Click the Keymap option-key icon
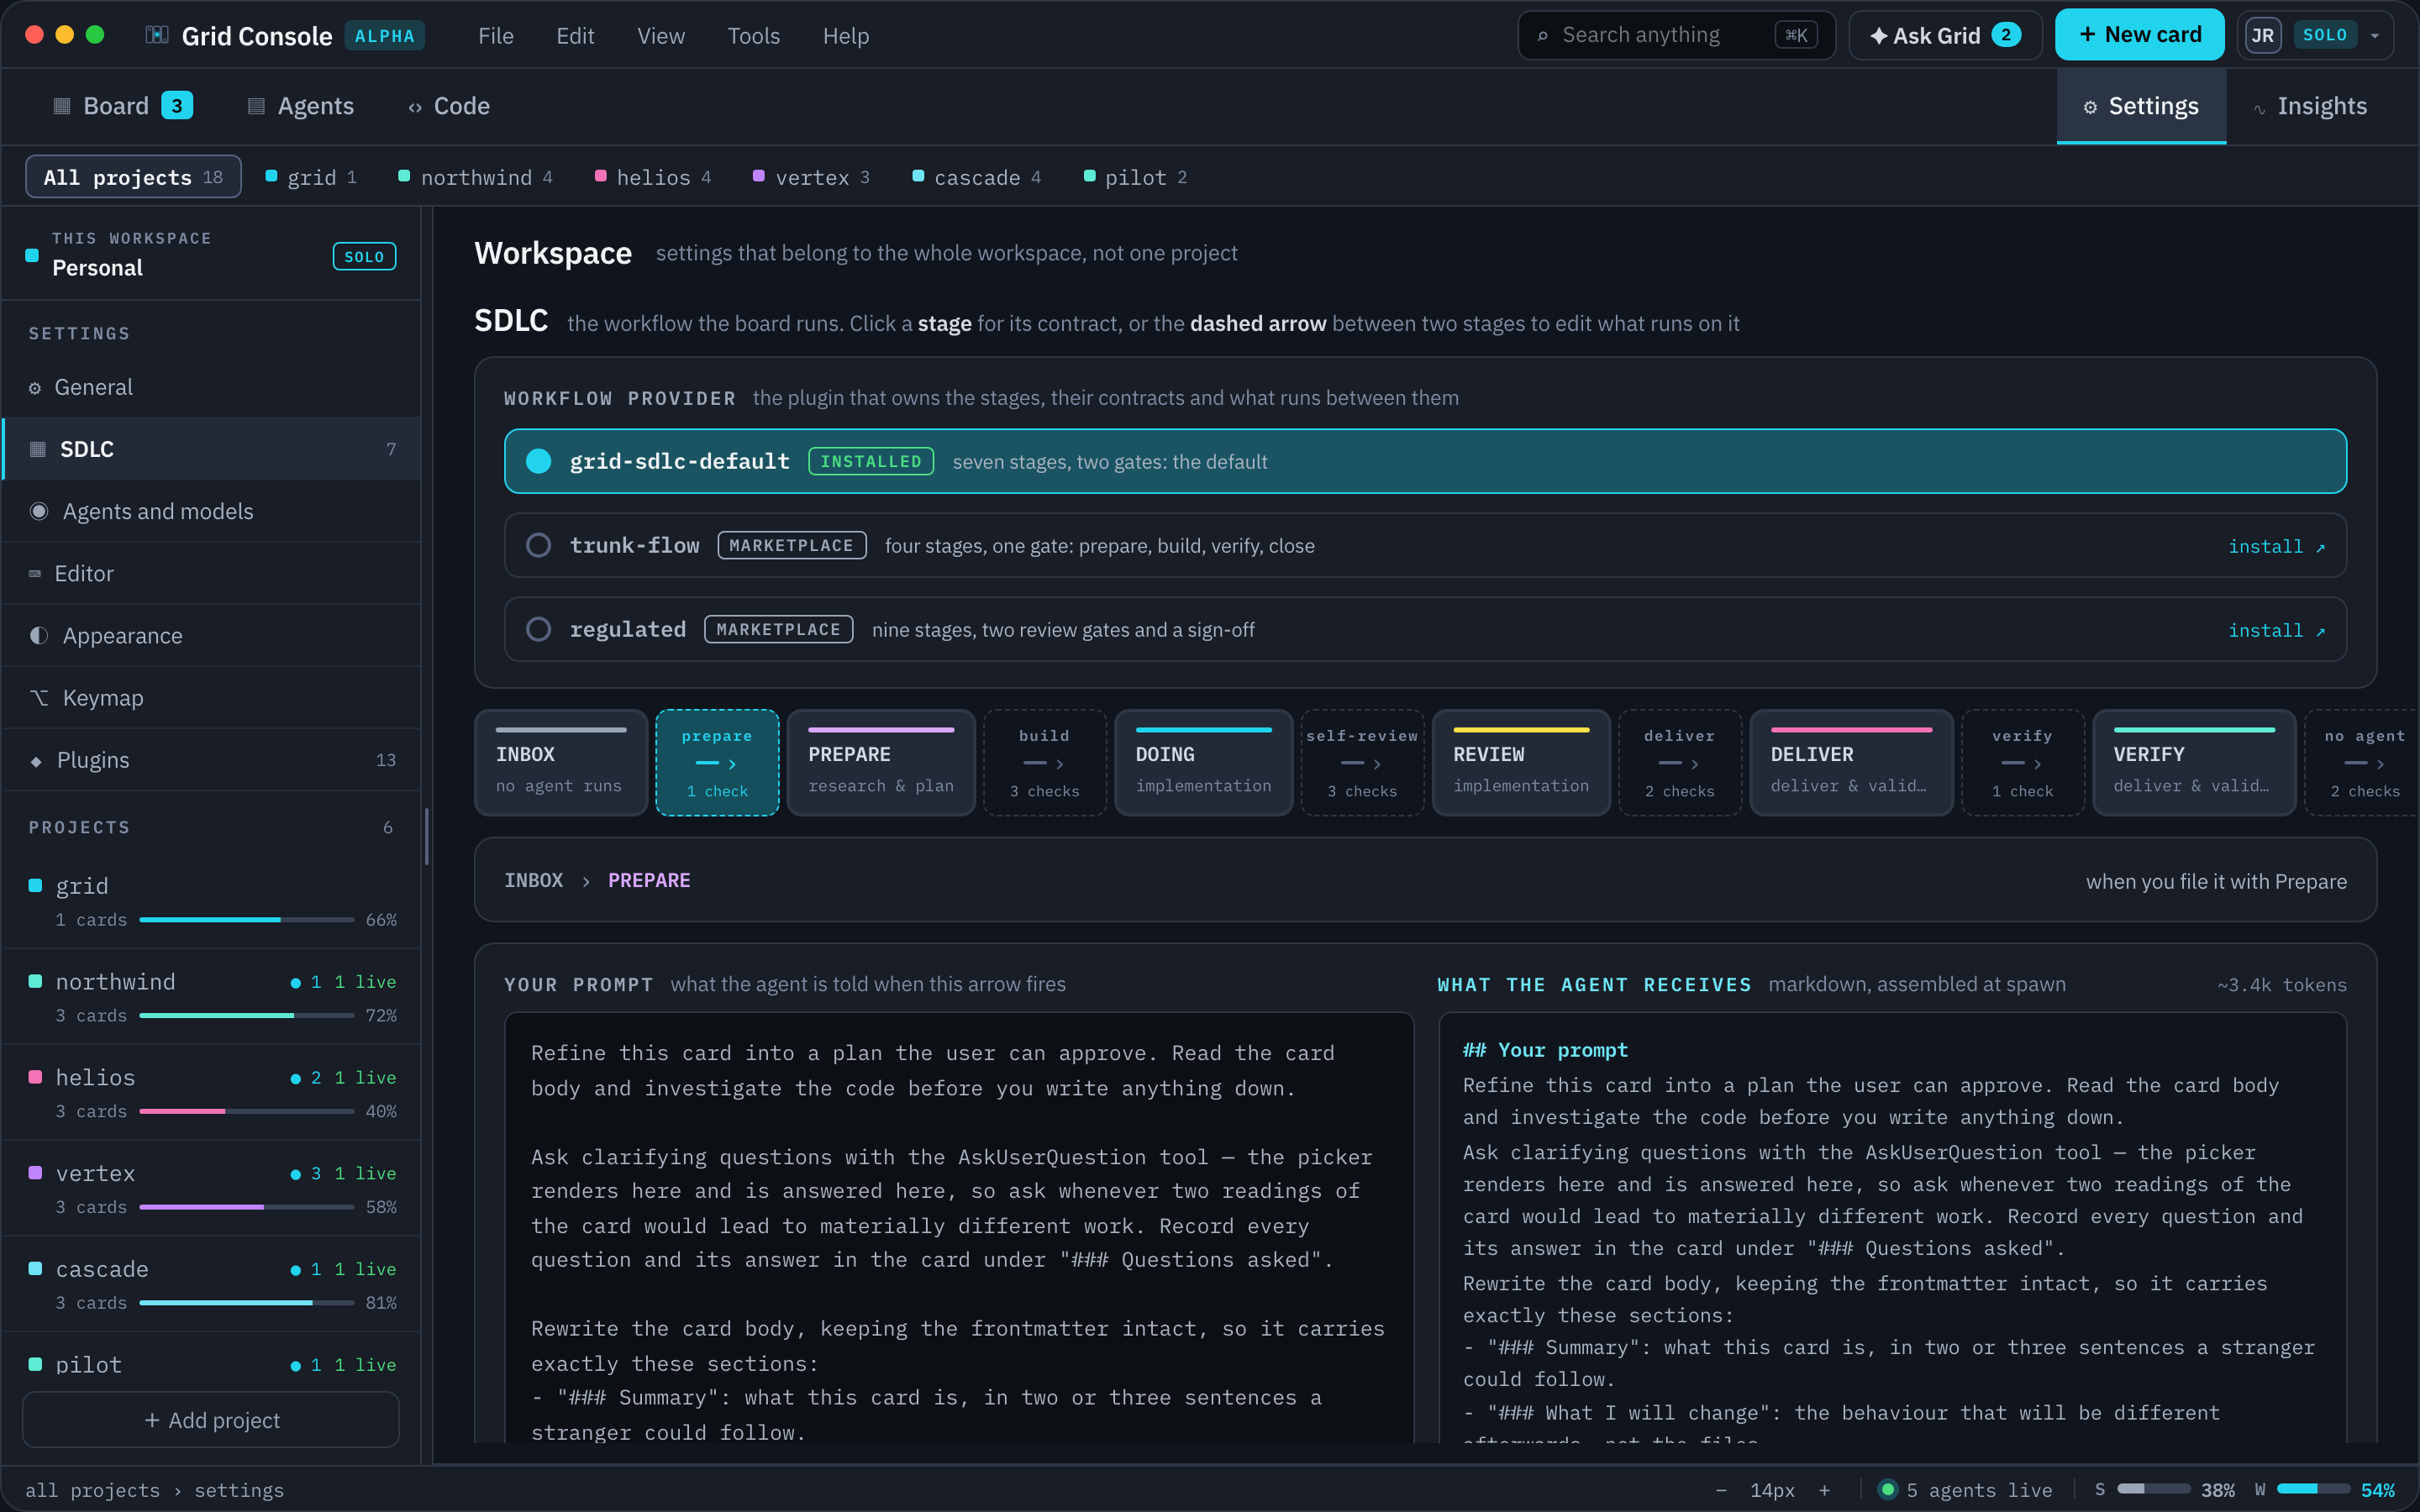This screenshot has width=2420, height=1512. 39,698
